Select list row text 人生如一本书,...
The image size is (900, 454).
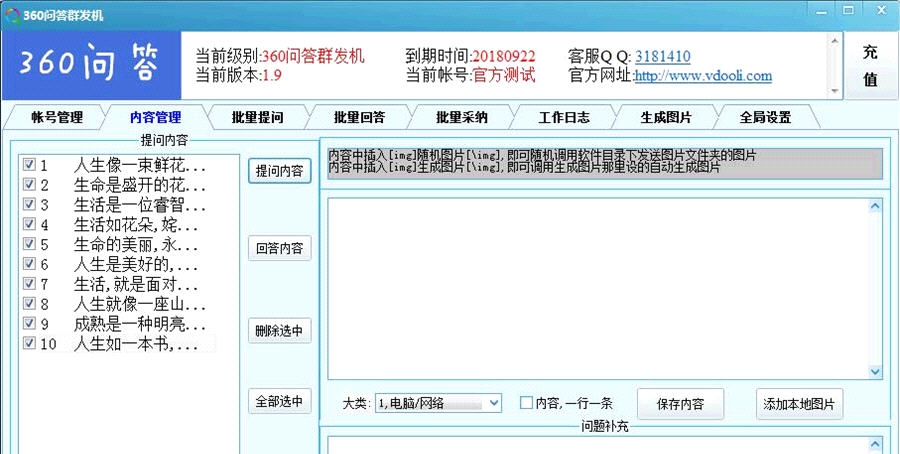tap(135, 344)
